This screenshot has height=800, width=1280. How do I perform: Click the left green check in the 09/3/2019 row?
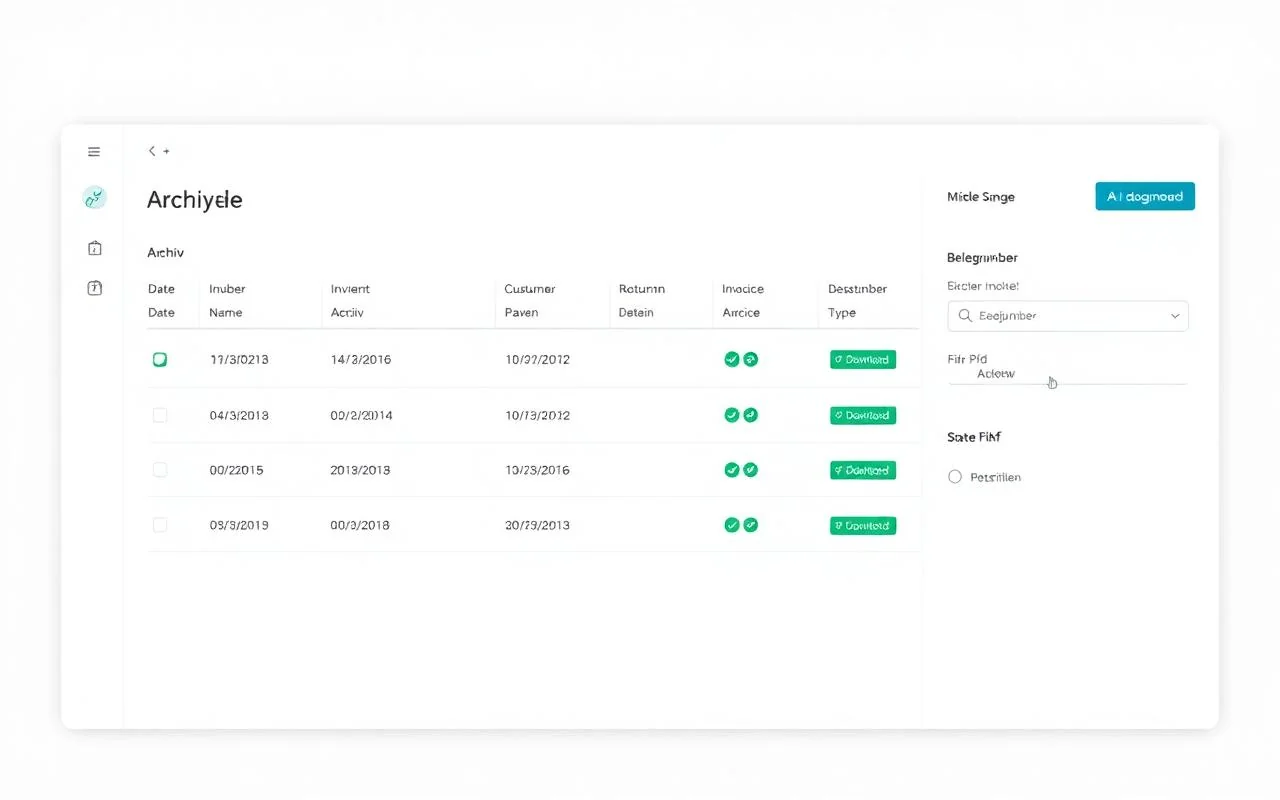[731, 524]
